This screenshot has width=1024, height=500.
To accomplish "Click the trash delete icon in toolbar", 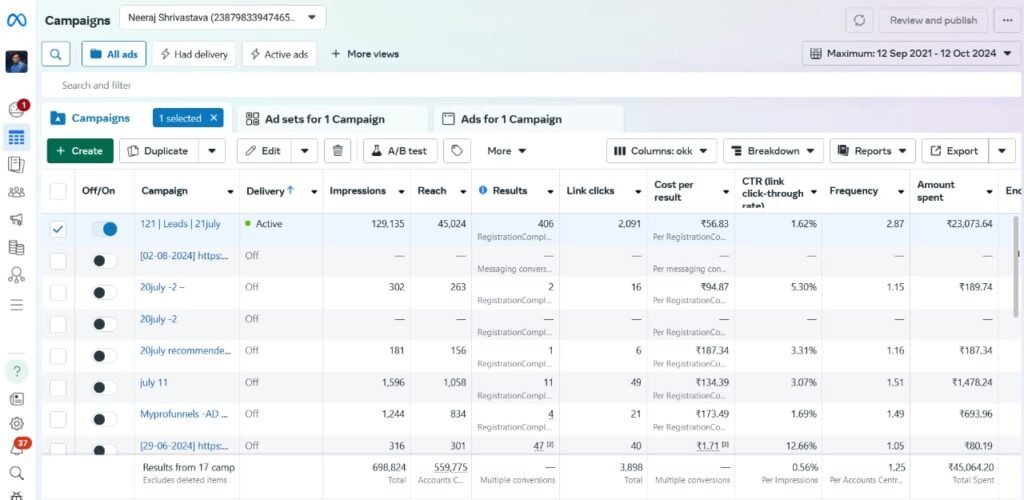I will pyautogui.click(x=338, y=151).
